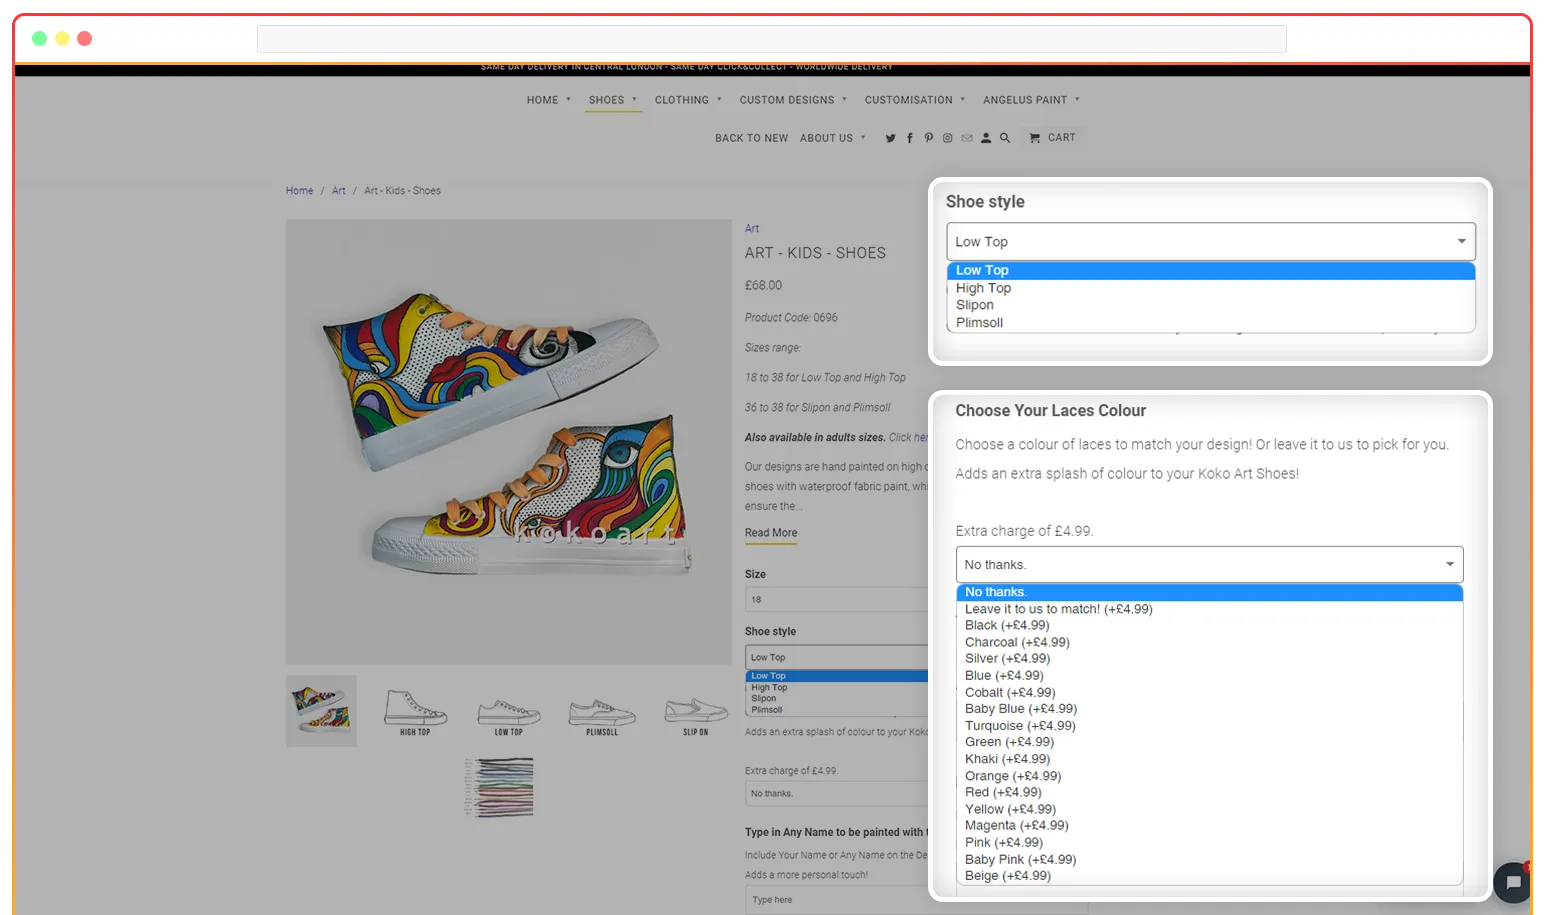Click the Read More link

[x=769, y=533]
